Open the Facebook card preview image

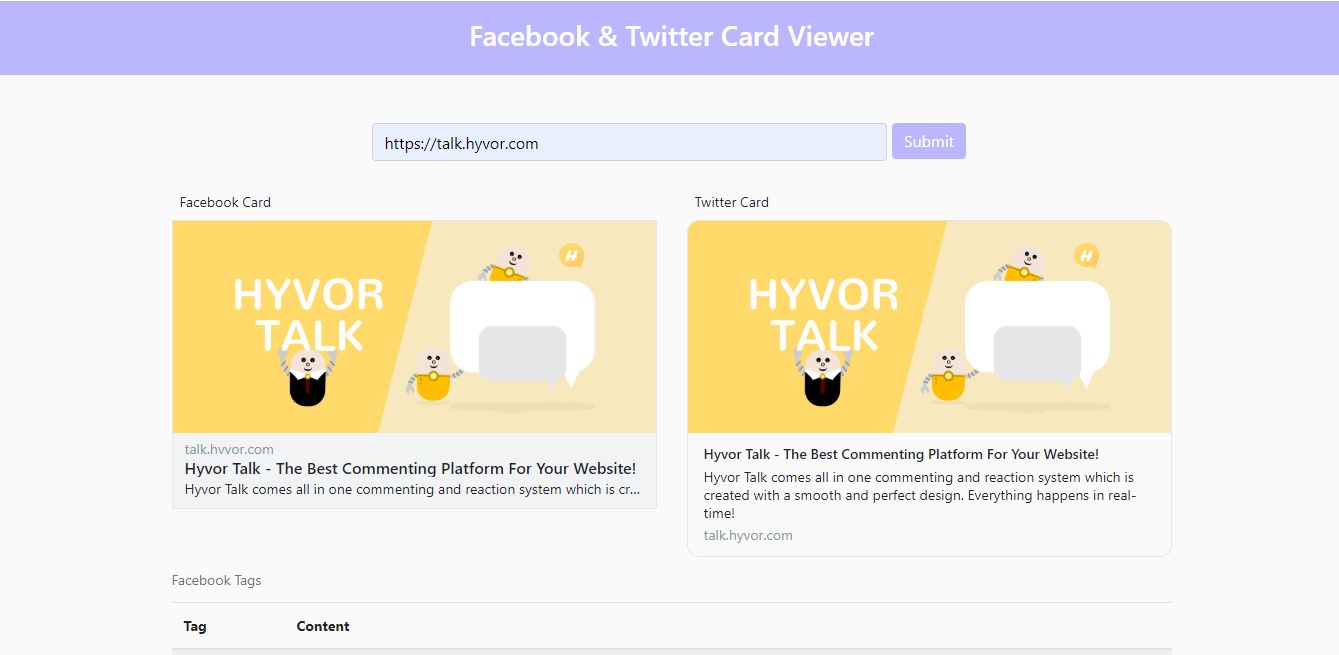(x=415, y=327)
